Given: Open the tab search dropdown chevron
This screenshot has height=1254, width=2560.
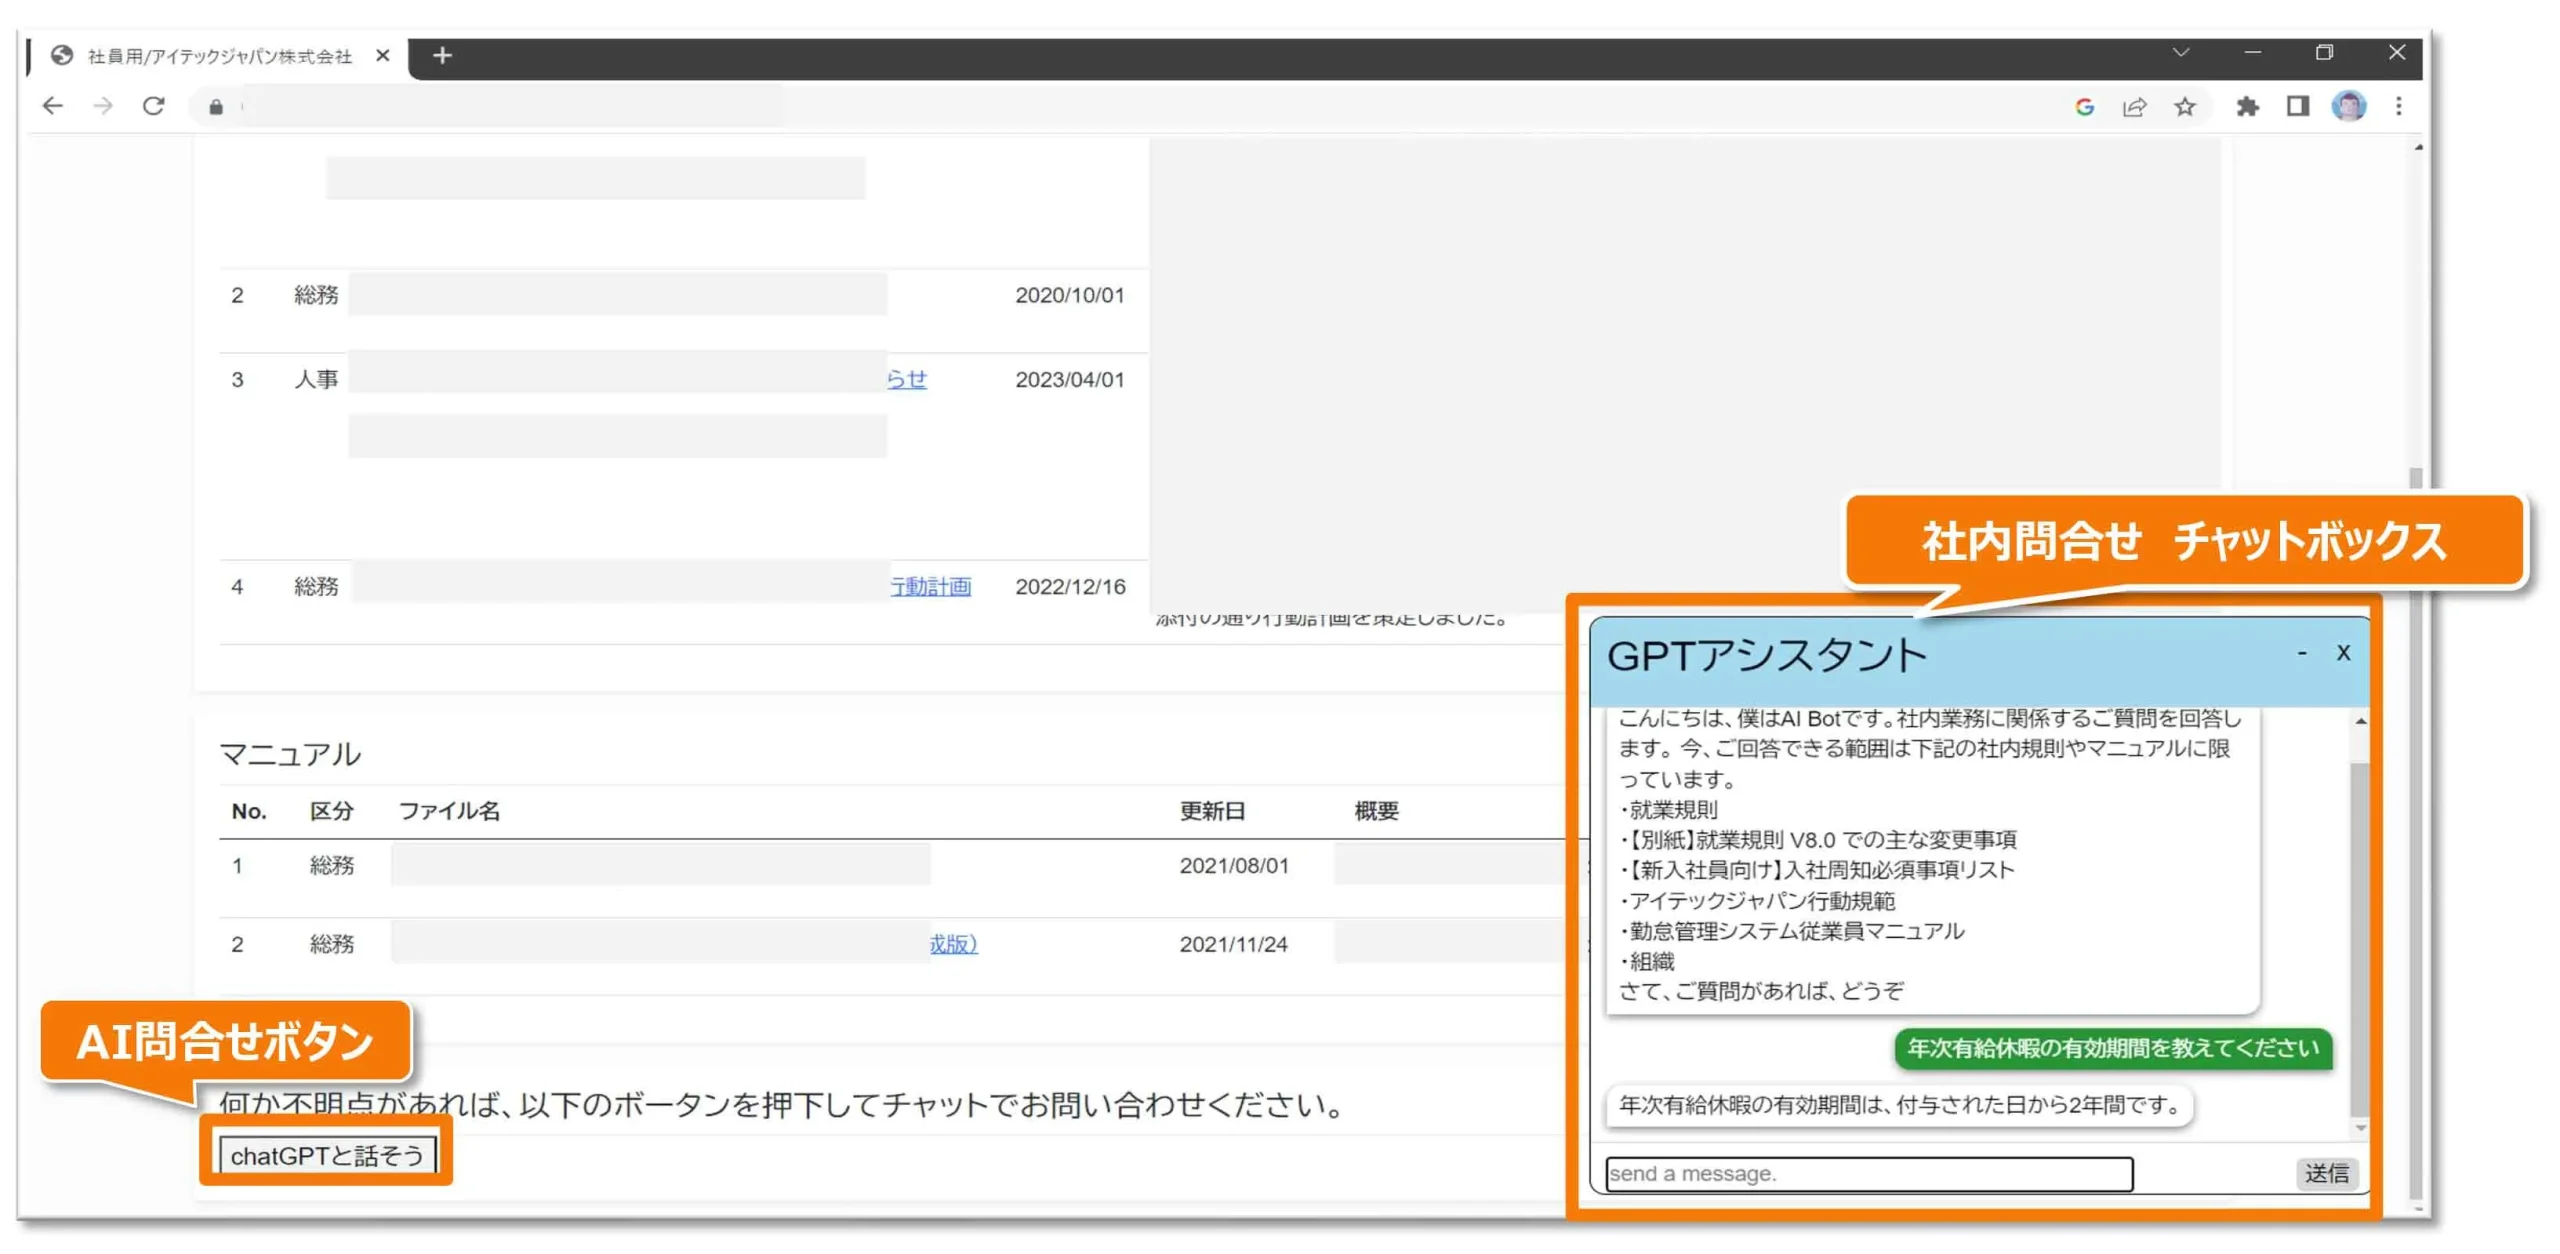Looking at the screenshot, I should [2181, 53].
